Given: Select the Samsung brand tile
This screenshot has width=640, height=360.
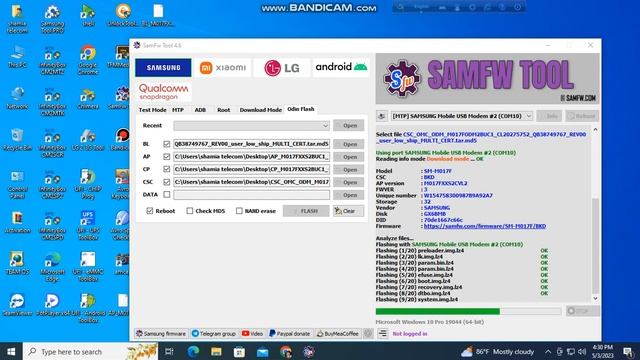Looking at the screenshot, I should [x=163, y=68].
